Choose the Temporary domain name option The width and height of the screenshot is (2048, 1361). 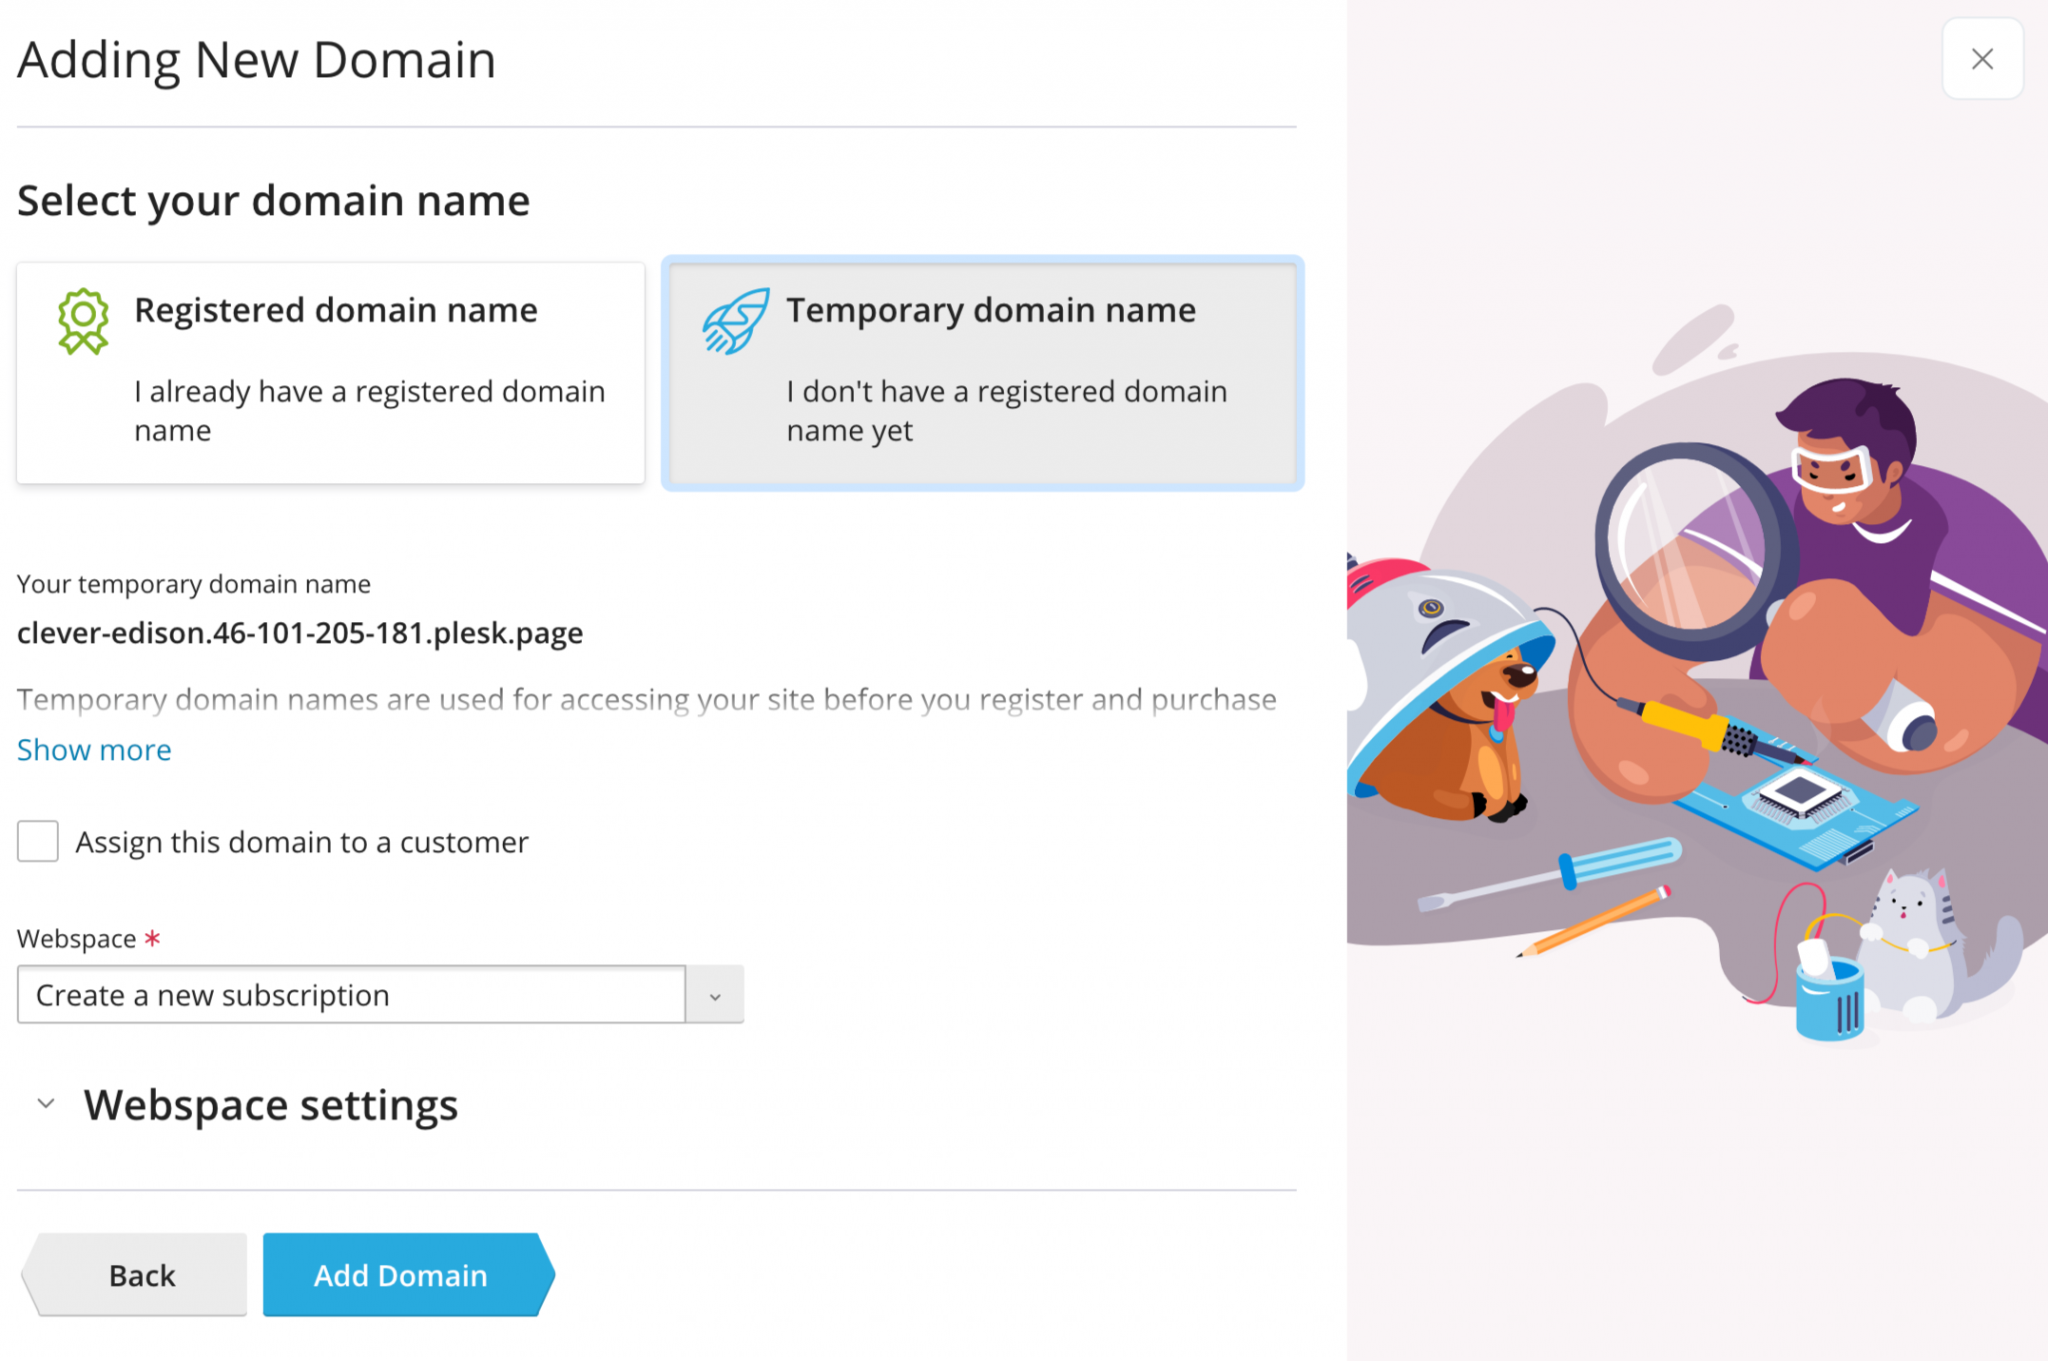[982, 373]
